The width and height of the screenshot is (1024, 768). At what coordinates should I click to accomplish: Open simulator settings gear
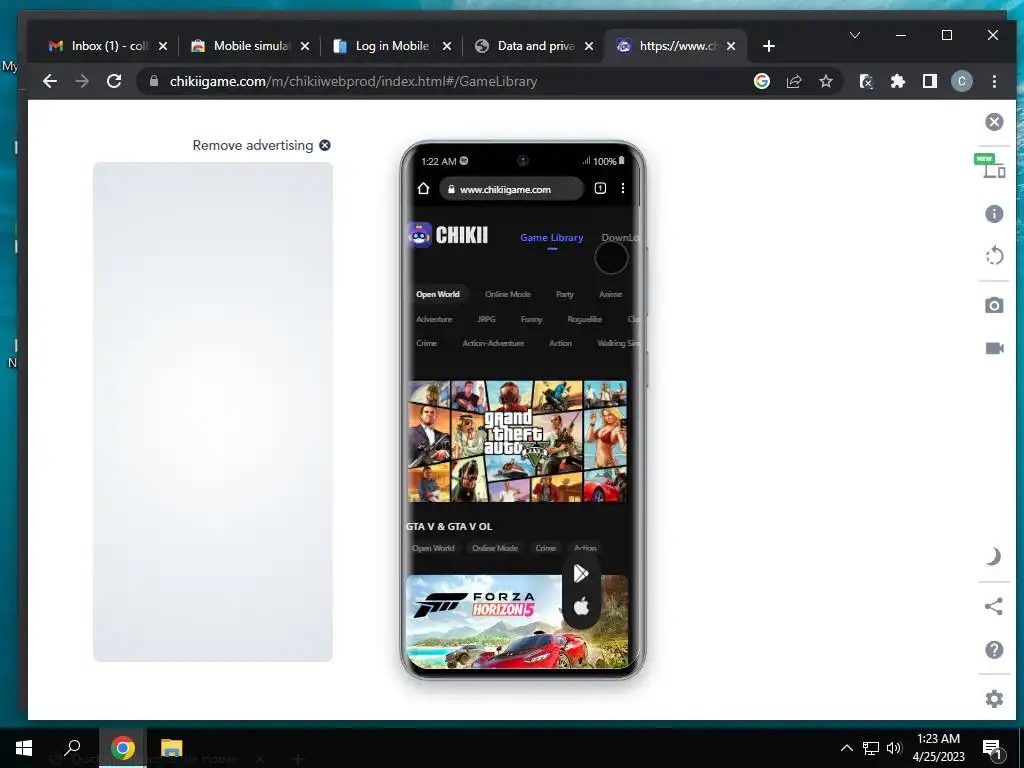click(x=994, y=699)
